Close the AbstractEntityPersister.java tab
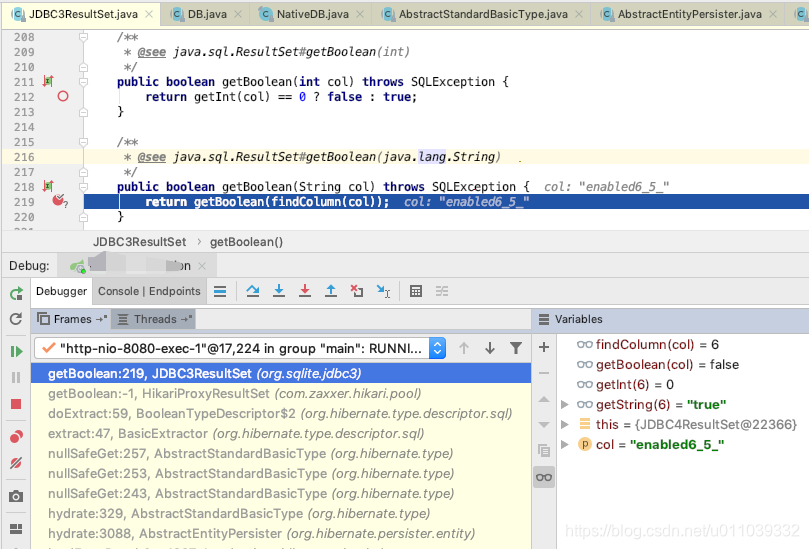 [x=773, y=14]
